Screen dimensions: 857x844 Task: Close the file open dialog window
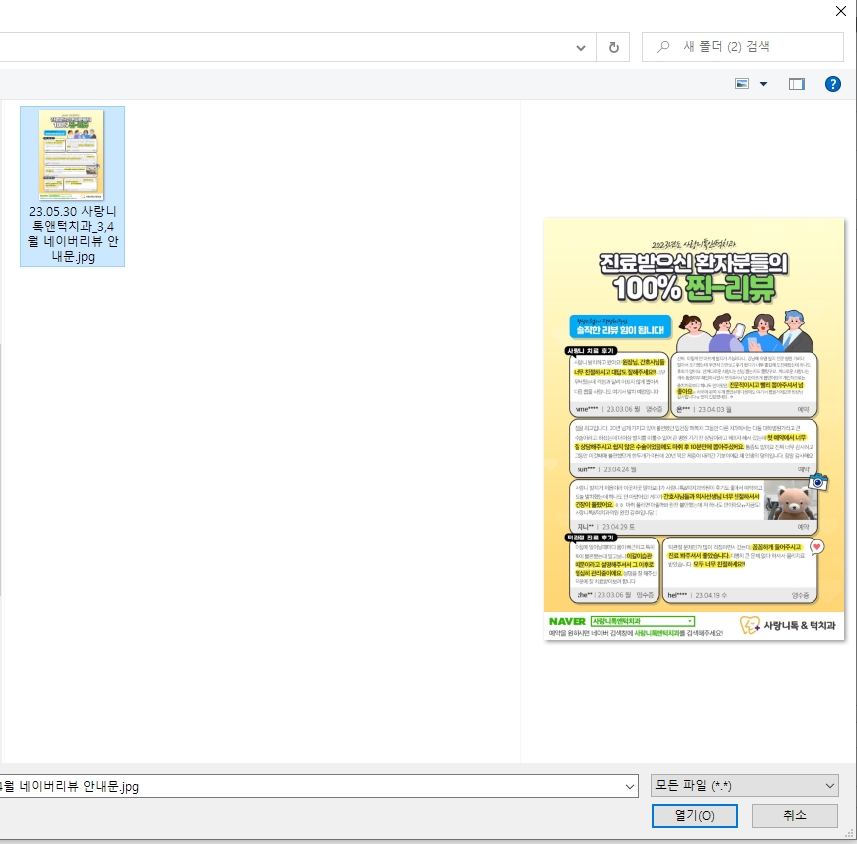[x=839, y=11]
